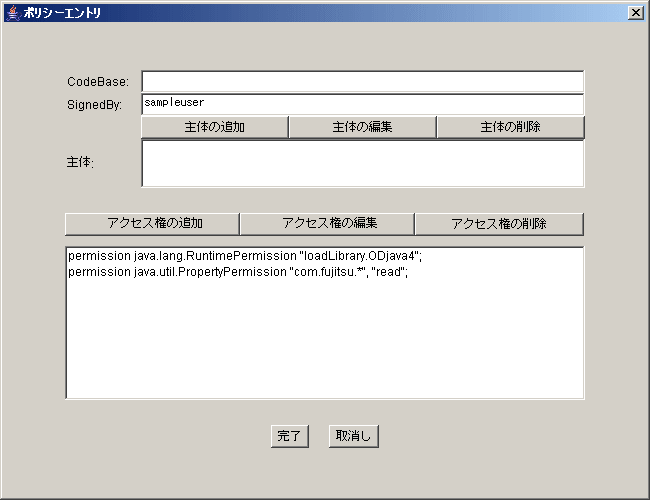Click the CodeBase label
Screen dimensions: 650x500
(x=97, y=81)
